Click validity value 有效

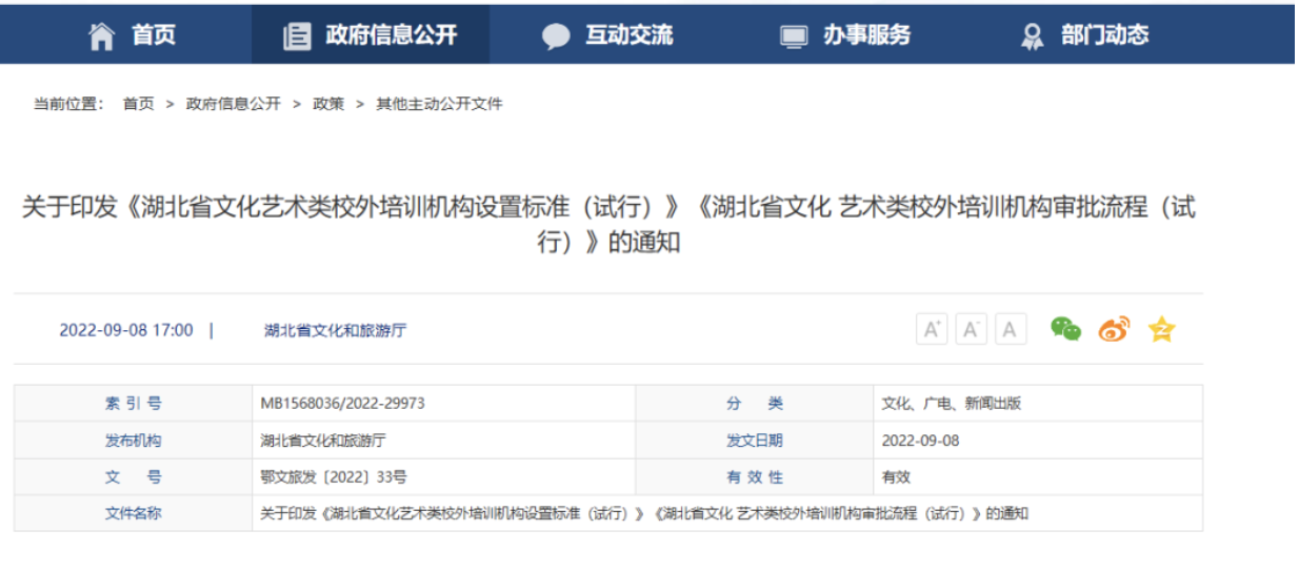(896, 478)
